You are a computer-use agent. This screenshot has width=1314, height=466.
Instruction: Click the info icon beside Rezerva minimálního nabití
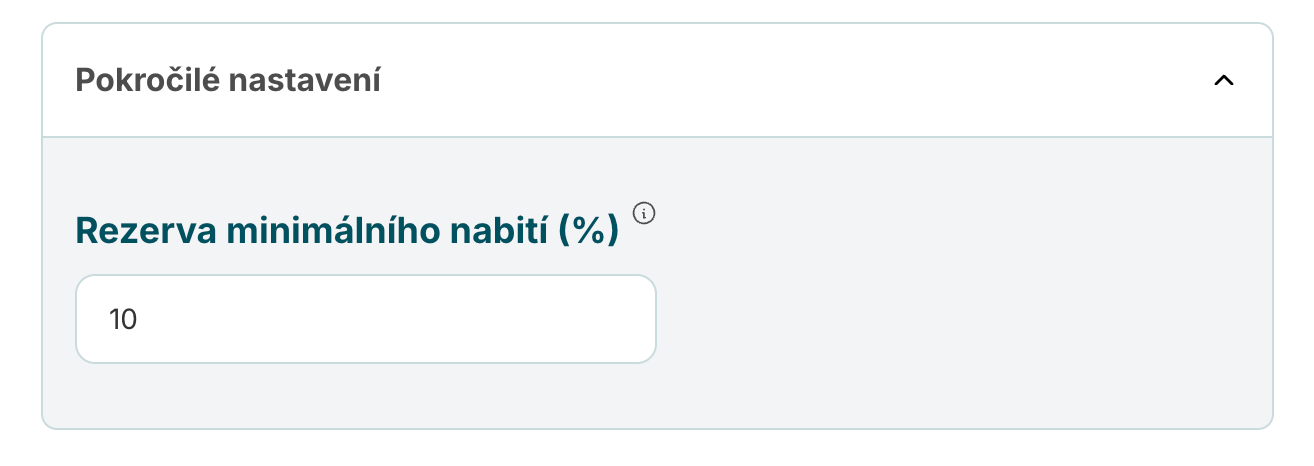645,212
